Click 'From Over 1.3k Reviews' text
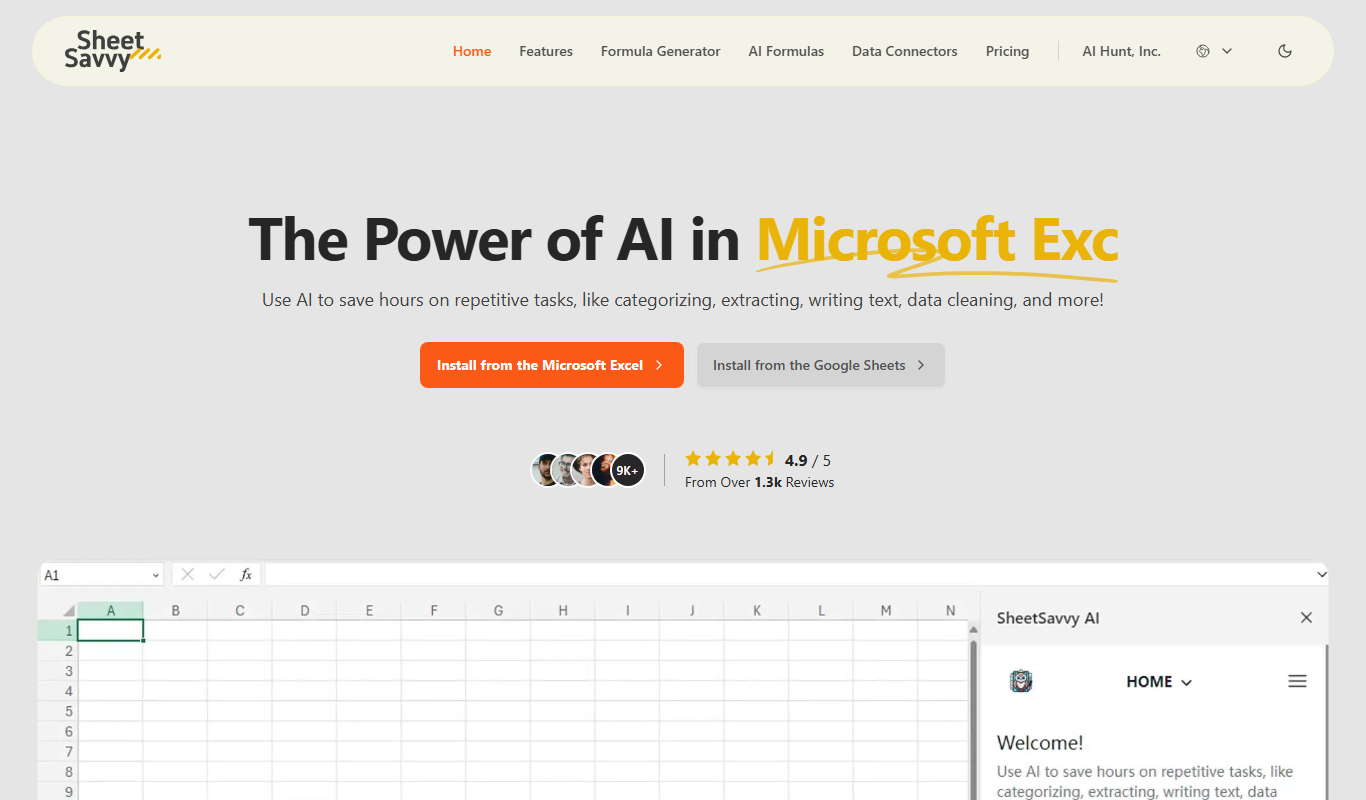This screenshot has height=800, width=1366. click(x=759, y=482)
